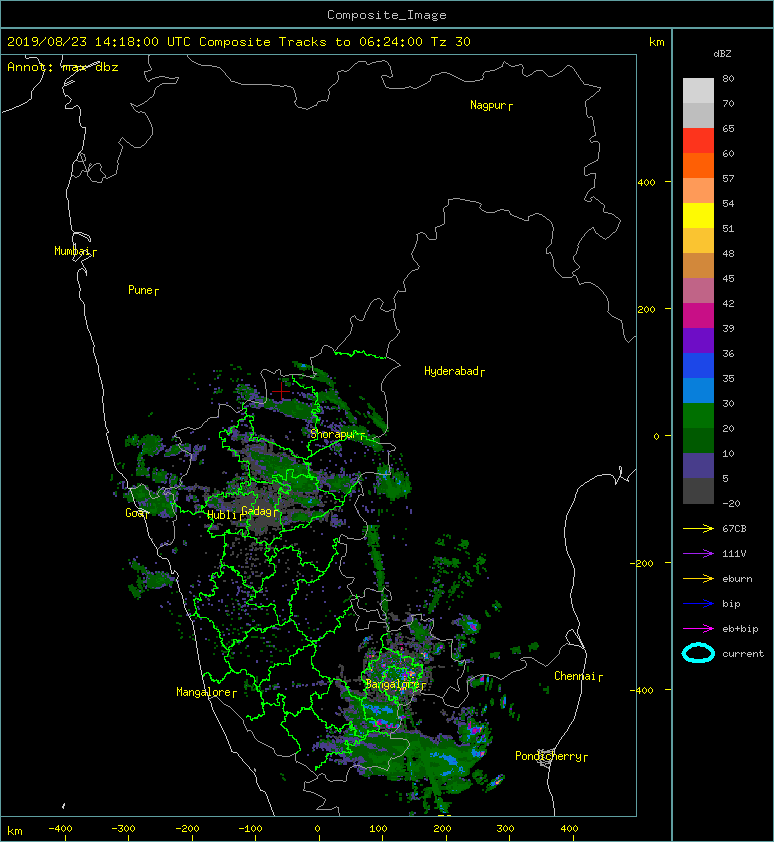Click the '2019/08/23 14:18:00 UTC' timestamp
The image size is (774, 842).
(99, 42)
